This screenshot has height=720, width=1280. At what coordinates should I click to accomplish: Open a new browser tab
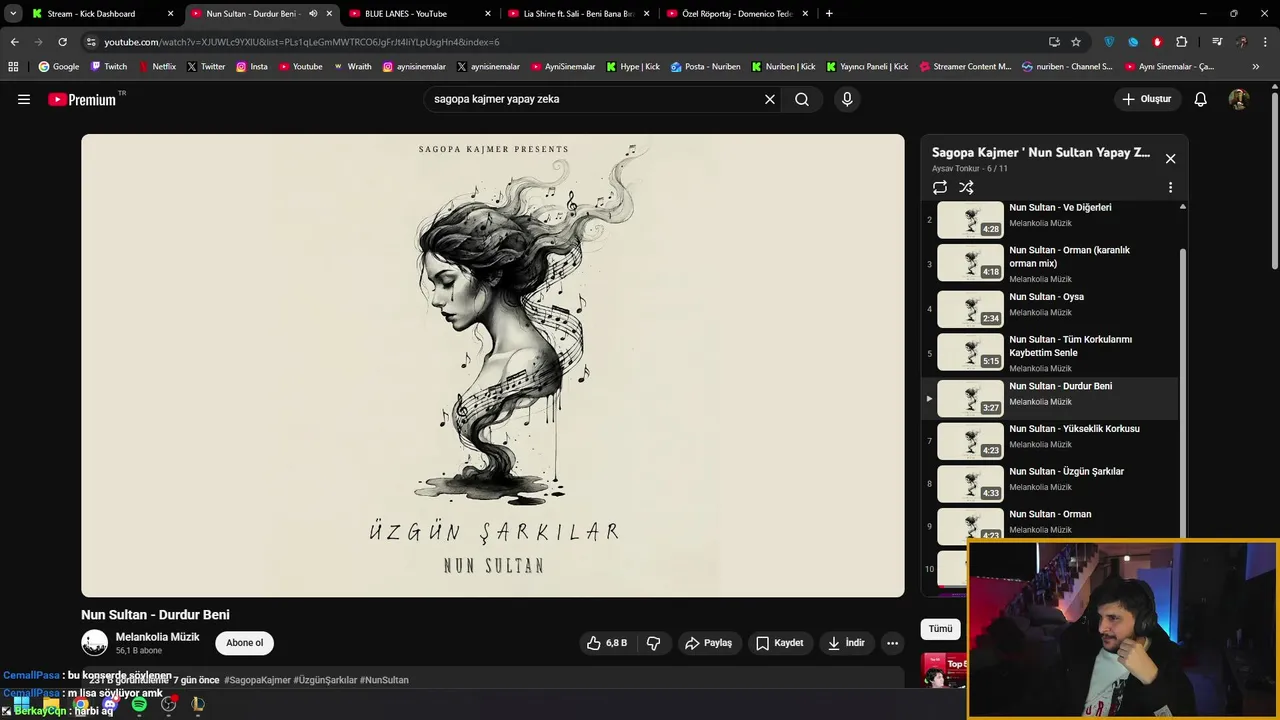[829, 14]
